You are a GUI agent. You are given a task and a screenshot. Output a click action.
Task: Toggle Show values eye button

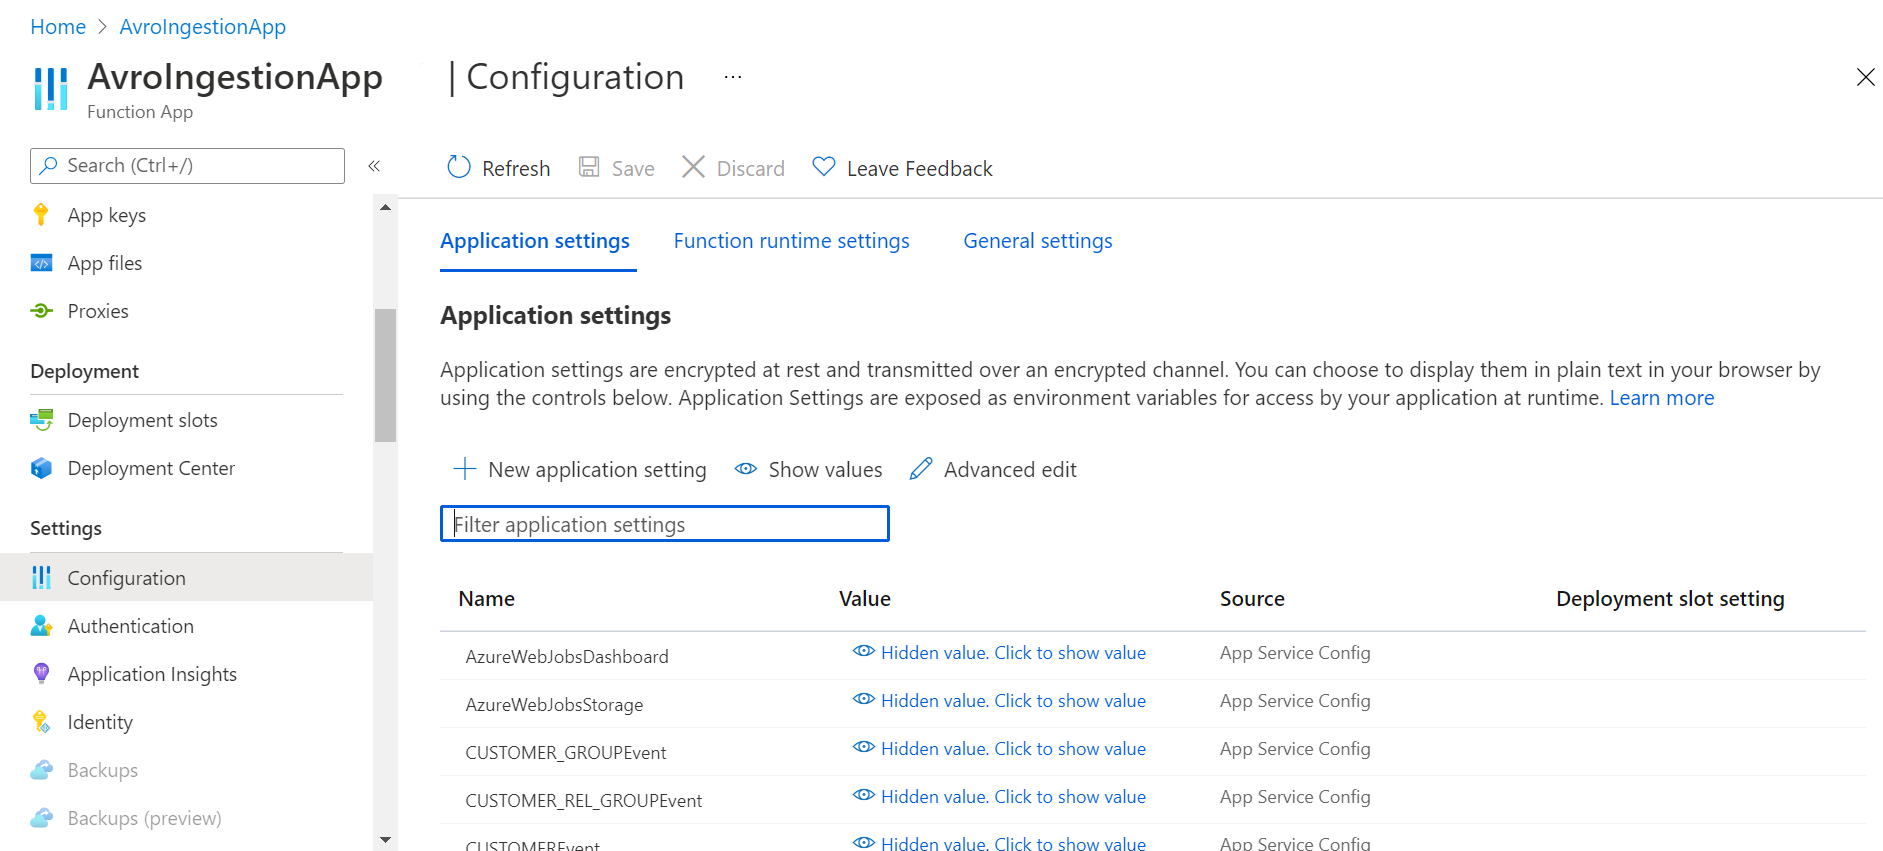(x=808, y=469)
